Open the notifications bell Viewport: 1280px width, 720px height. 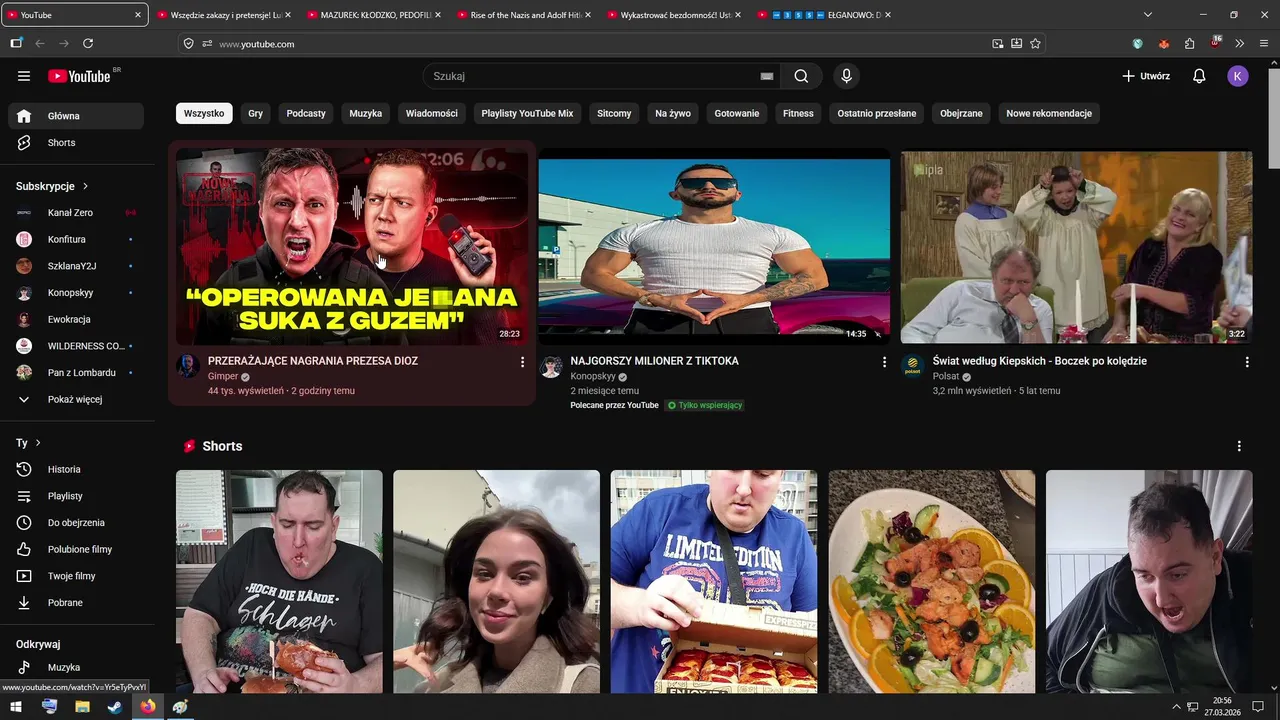(1199, 76)
